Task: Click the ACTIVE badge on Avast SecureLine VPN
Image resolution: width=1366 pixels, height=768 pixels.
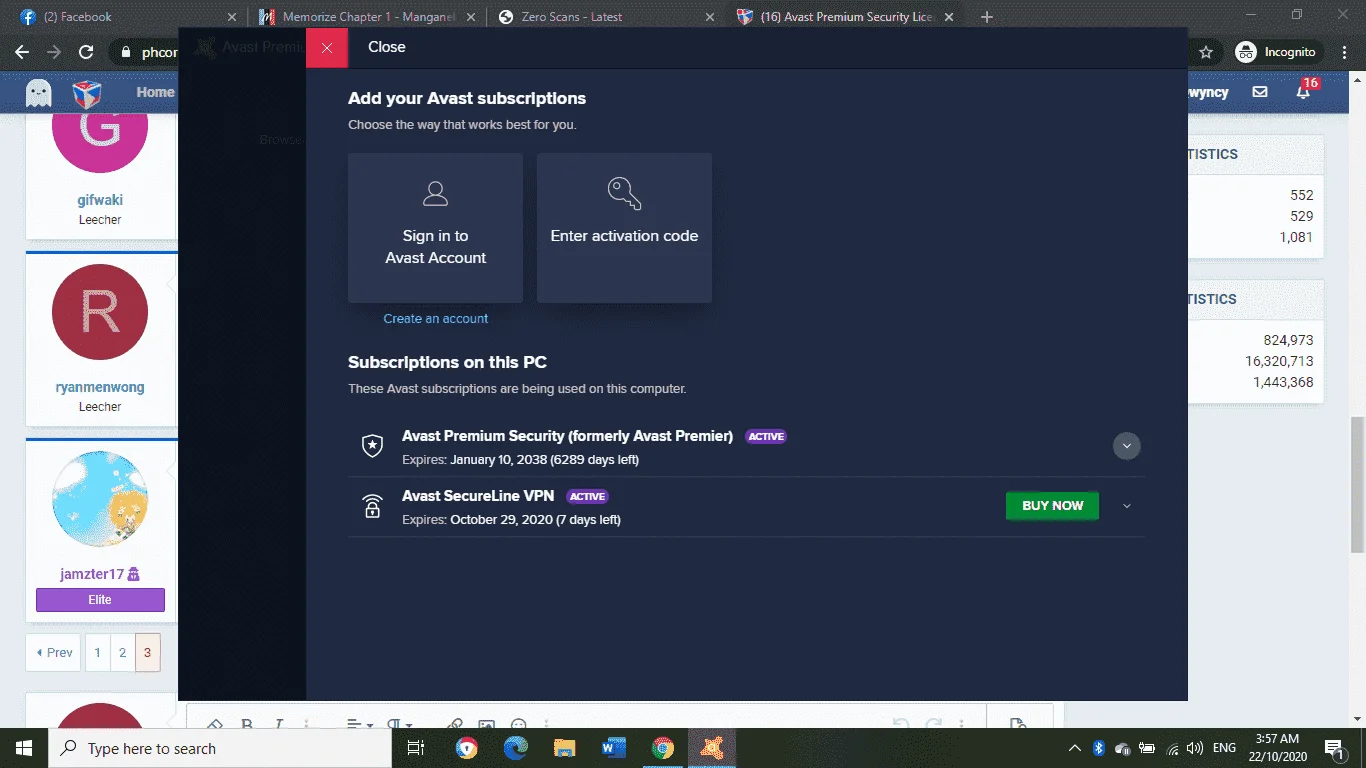Action: click(587, 497)
